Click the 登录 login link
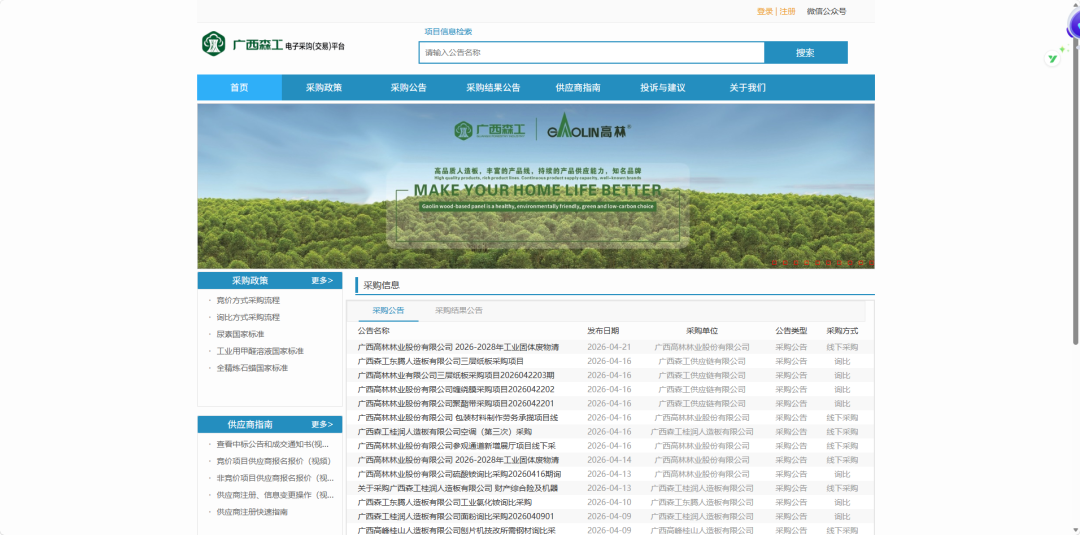The width and height of the screenshot is (1080, 535). [765, 11]
